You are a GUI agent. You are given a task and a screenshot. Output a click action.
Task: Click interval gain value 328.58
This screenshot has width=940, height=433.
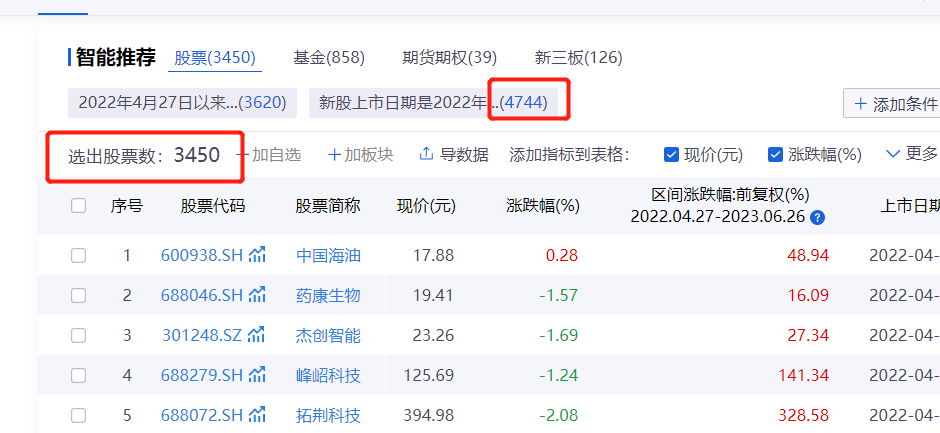coord(803,415)
